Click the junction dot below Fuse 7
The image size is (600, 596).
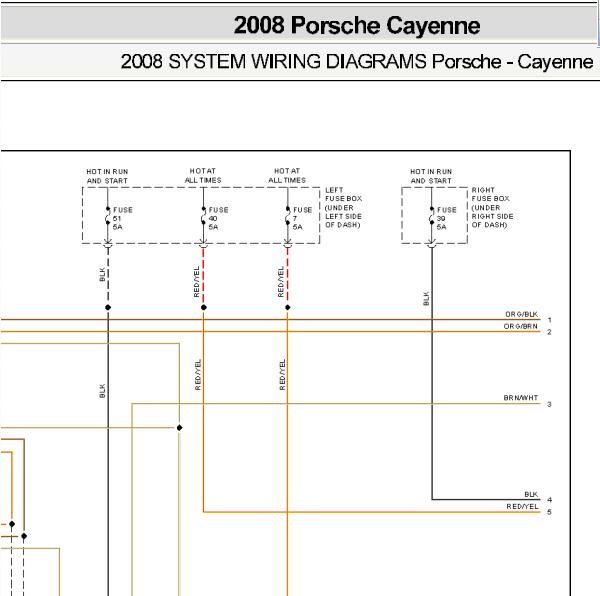pos(288,308)
